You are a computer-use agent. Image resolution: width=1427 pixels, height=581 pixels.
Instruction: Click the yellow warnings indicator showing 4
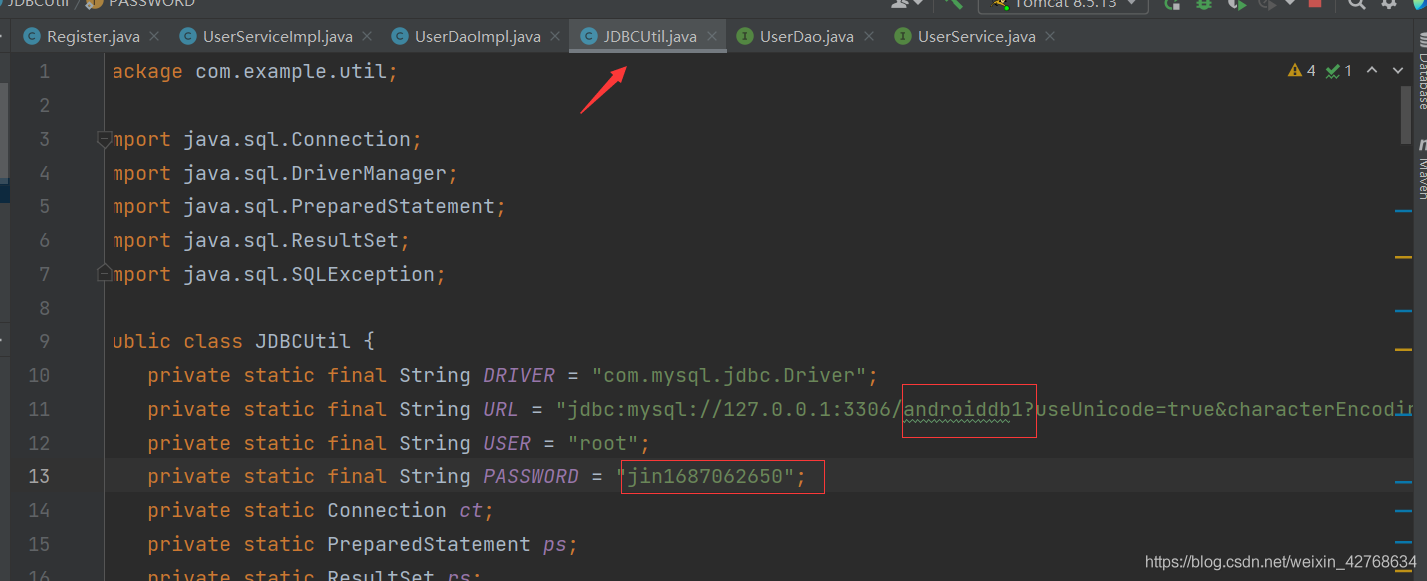[x=1303, y=71]
